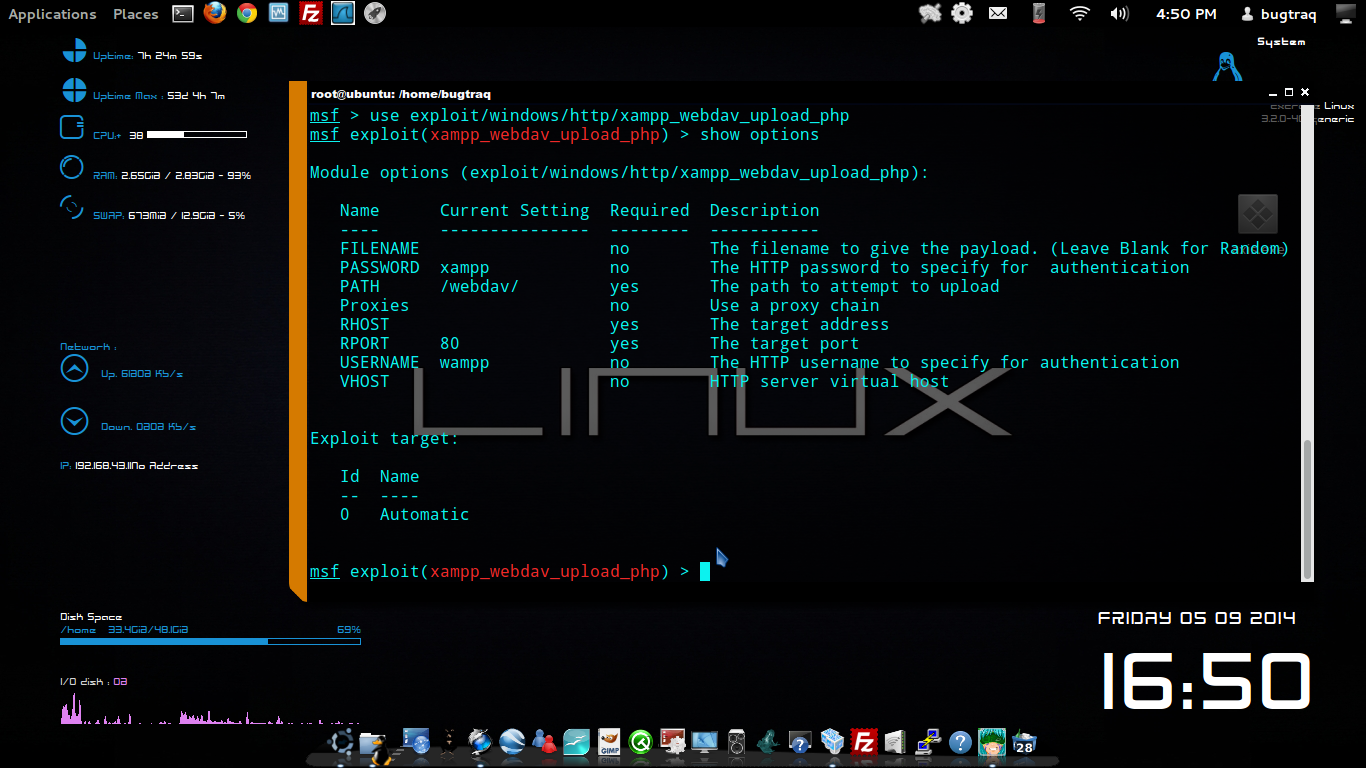Screen dimensions: 1366x768
Task: Click the Automatic exploit target name
Action: [425, 514]
